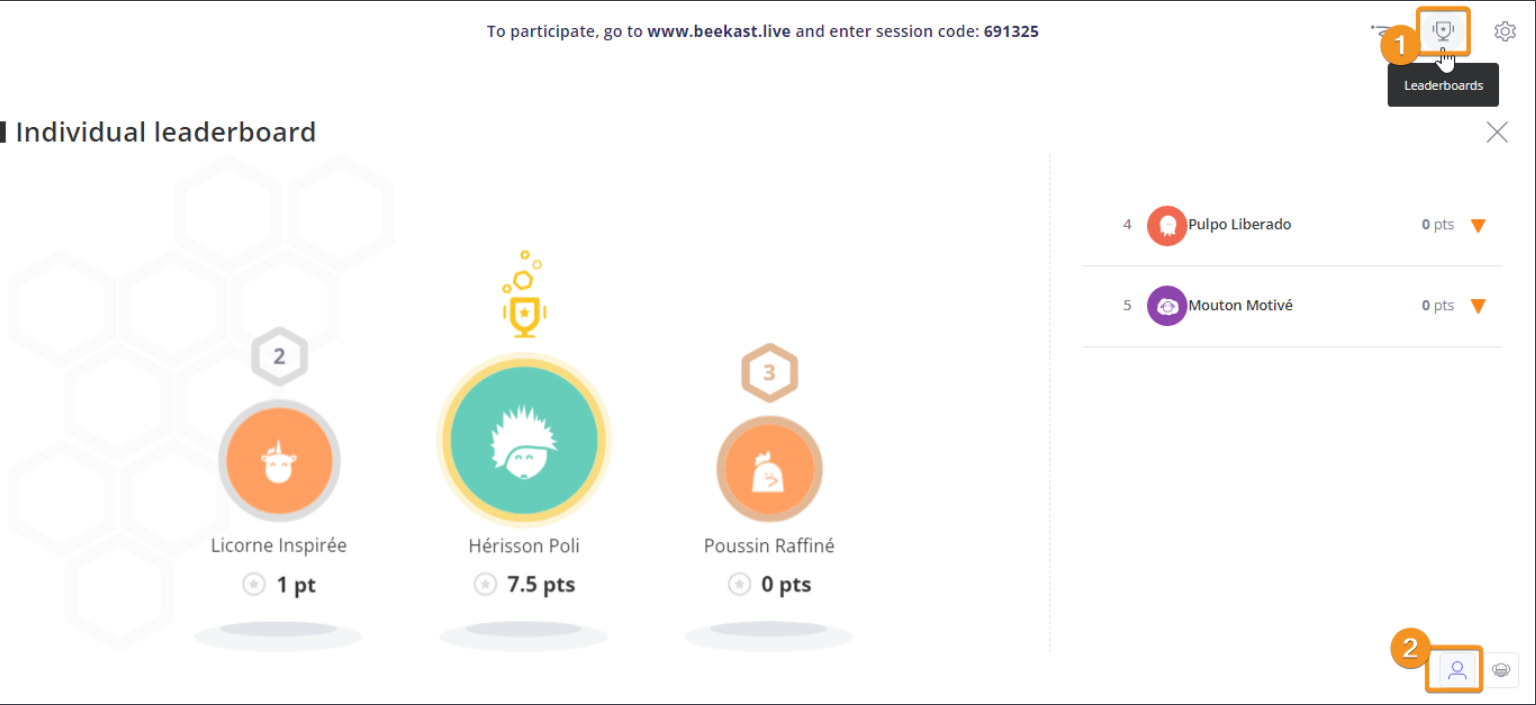
Task: Click Licorne Inspirée's orange unicorn avatar
Action: click(x=279, y=461)
